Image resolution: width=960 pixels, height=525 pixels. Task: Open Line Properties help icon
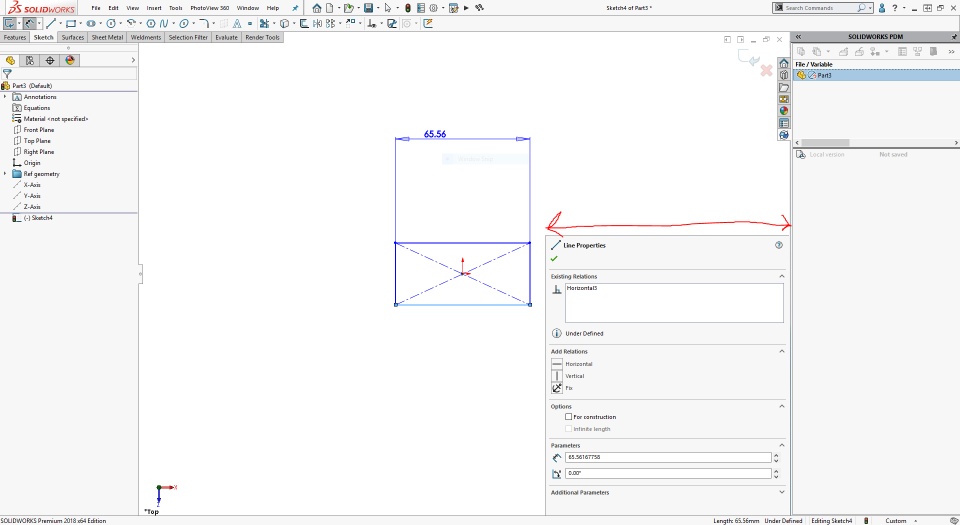[x=779, y=245]
